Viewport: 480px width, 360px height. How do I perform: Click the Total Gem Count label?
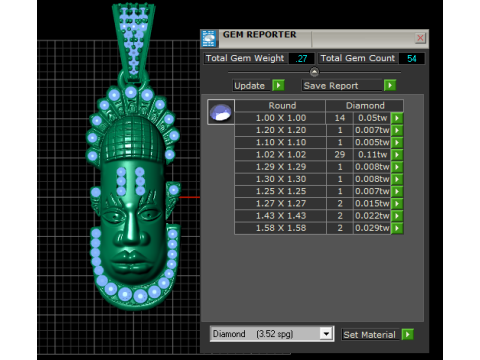(358, 58)
